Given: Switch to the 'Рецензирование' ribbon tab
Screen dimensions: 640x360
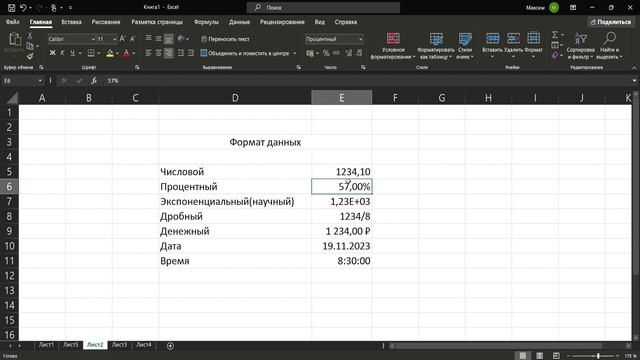Looking at the screenshot, I should (282, 22).
